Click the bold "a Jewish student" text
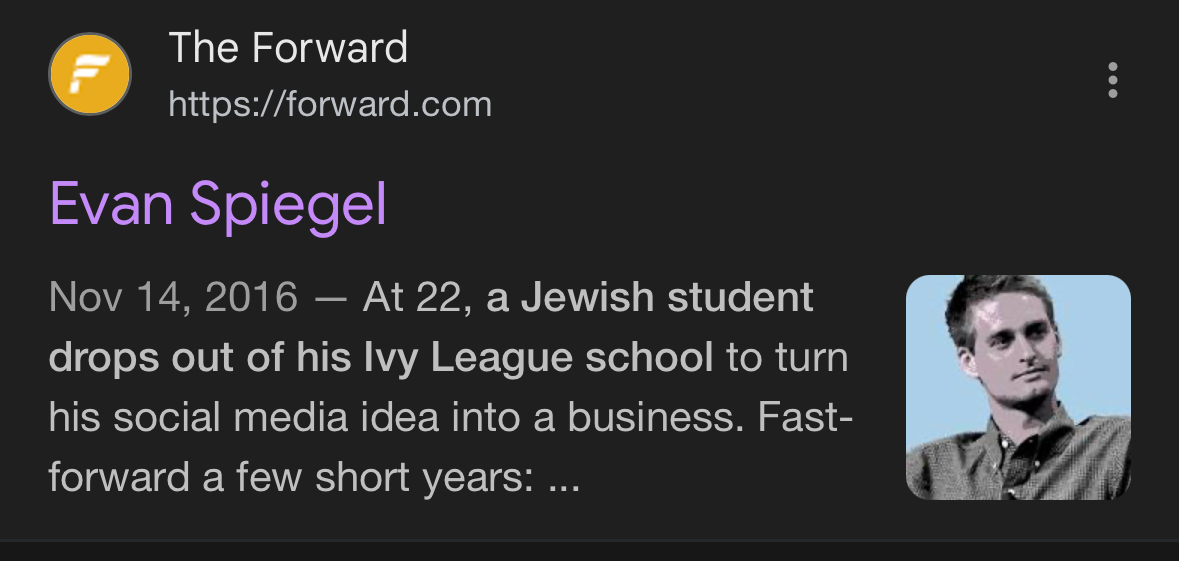Viewport: 1179px width, 561px height. 650,297
